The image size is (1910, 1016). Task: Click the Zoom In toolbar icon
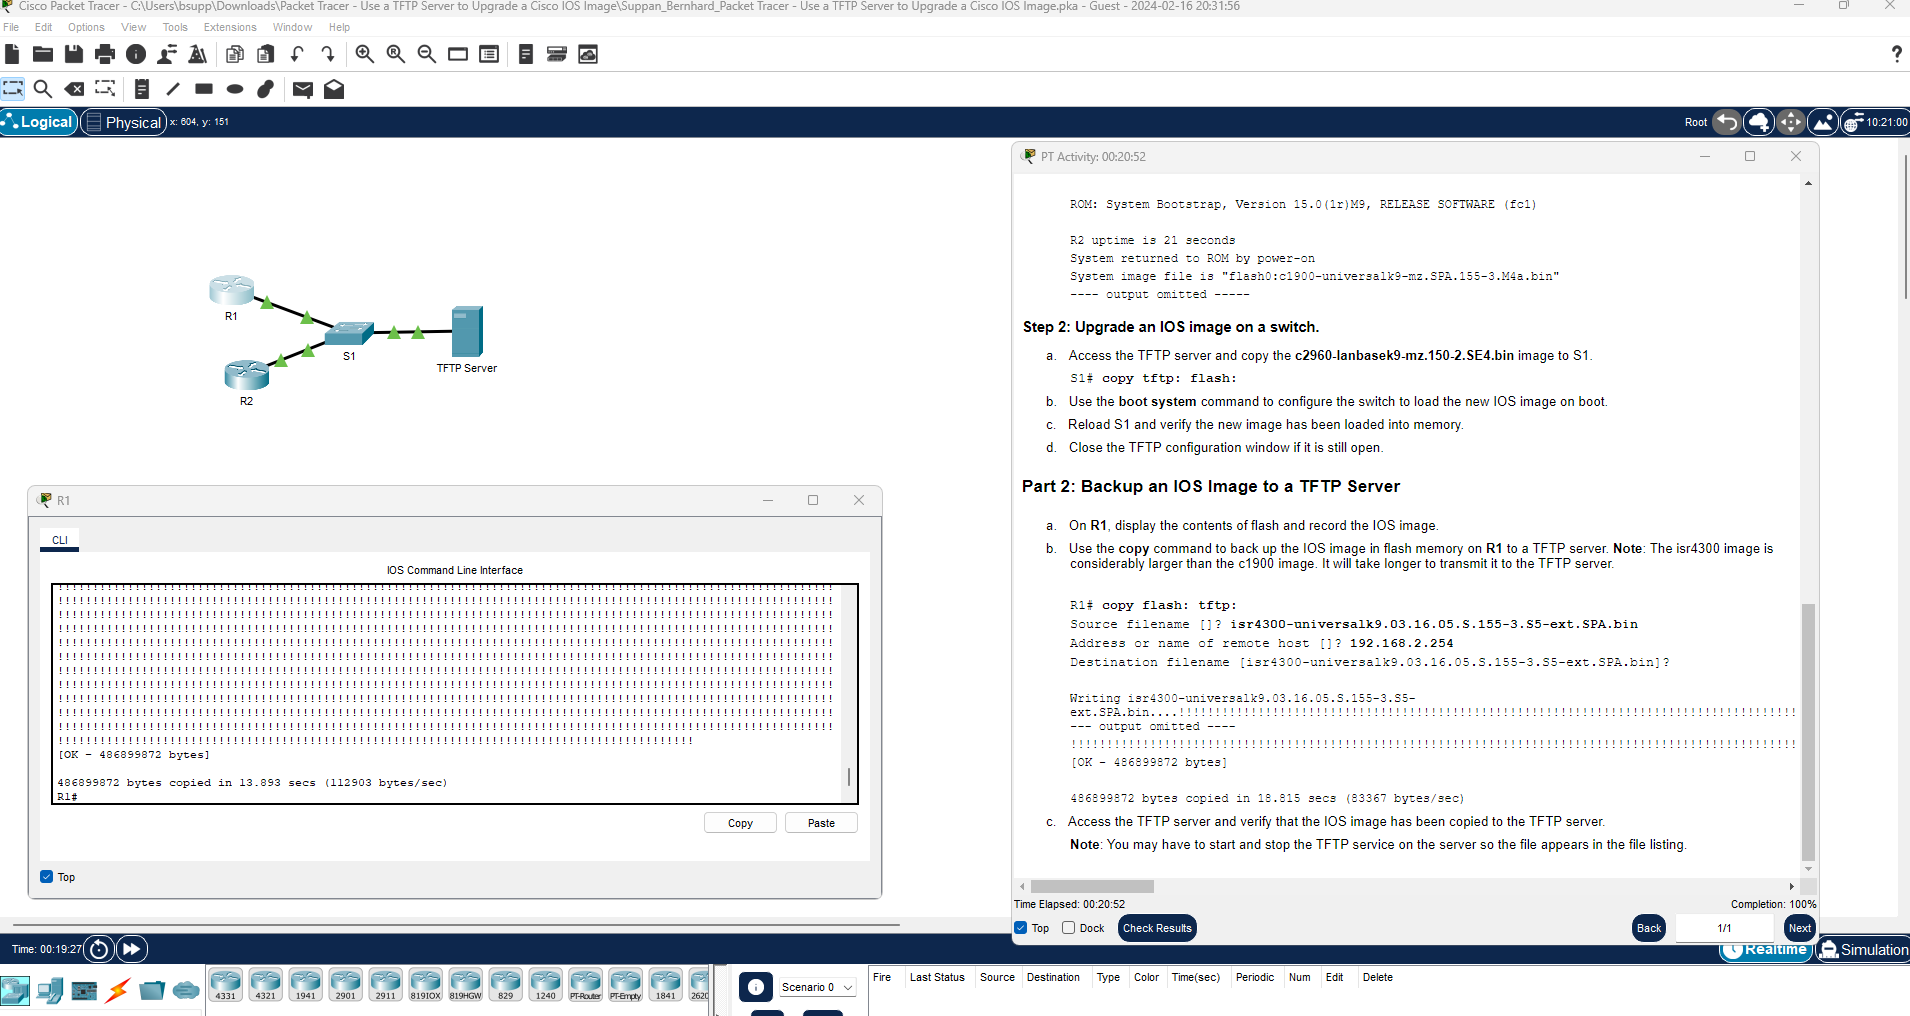(365, 54)
